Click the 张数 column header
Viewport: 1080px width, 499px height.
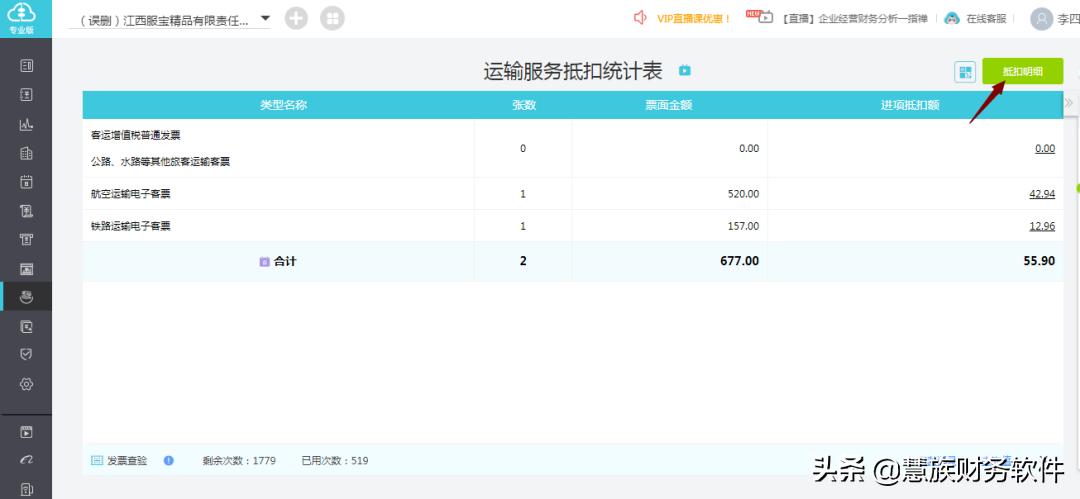(x=523, y=105)
